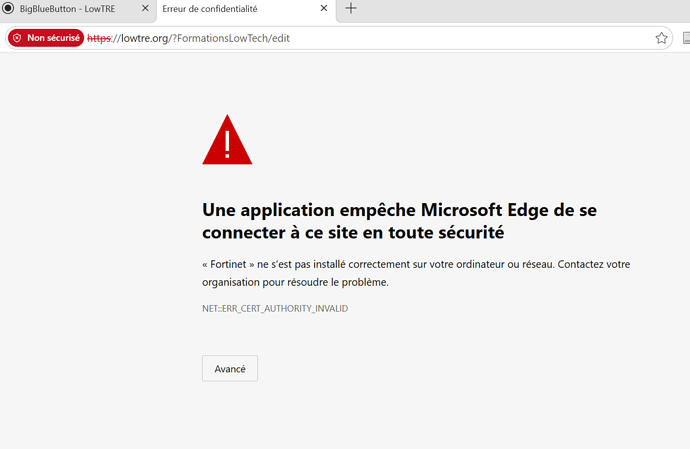Click the recording indicator icon on the BigBlueButton tab

(8, 8)
